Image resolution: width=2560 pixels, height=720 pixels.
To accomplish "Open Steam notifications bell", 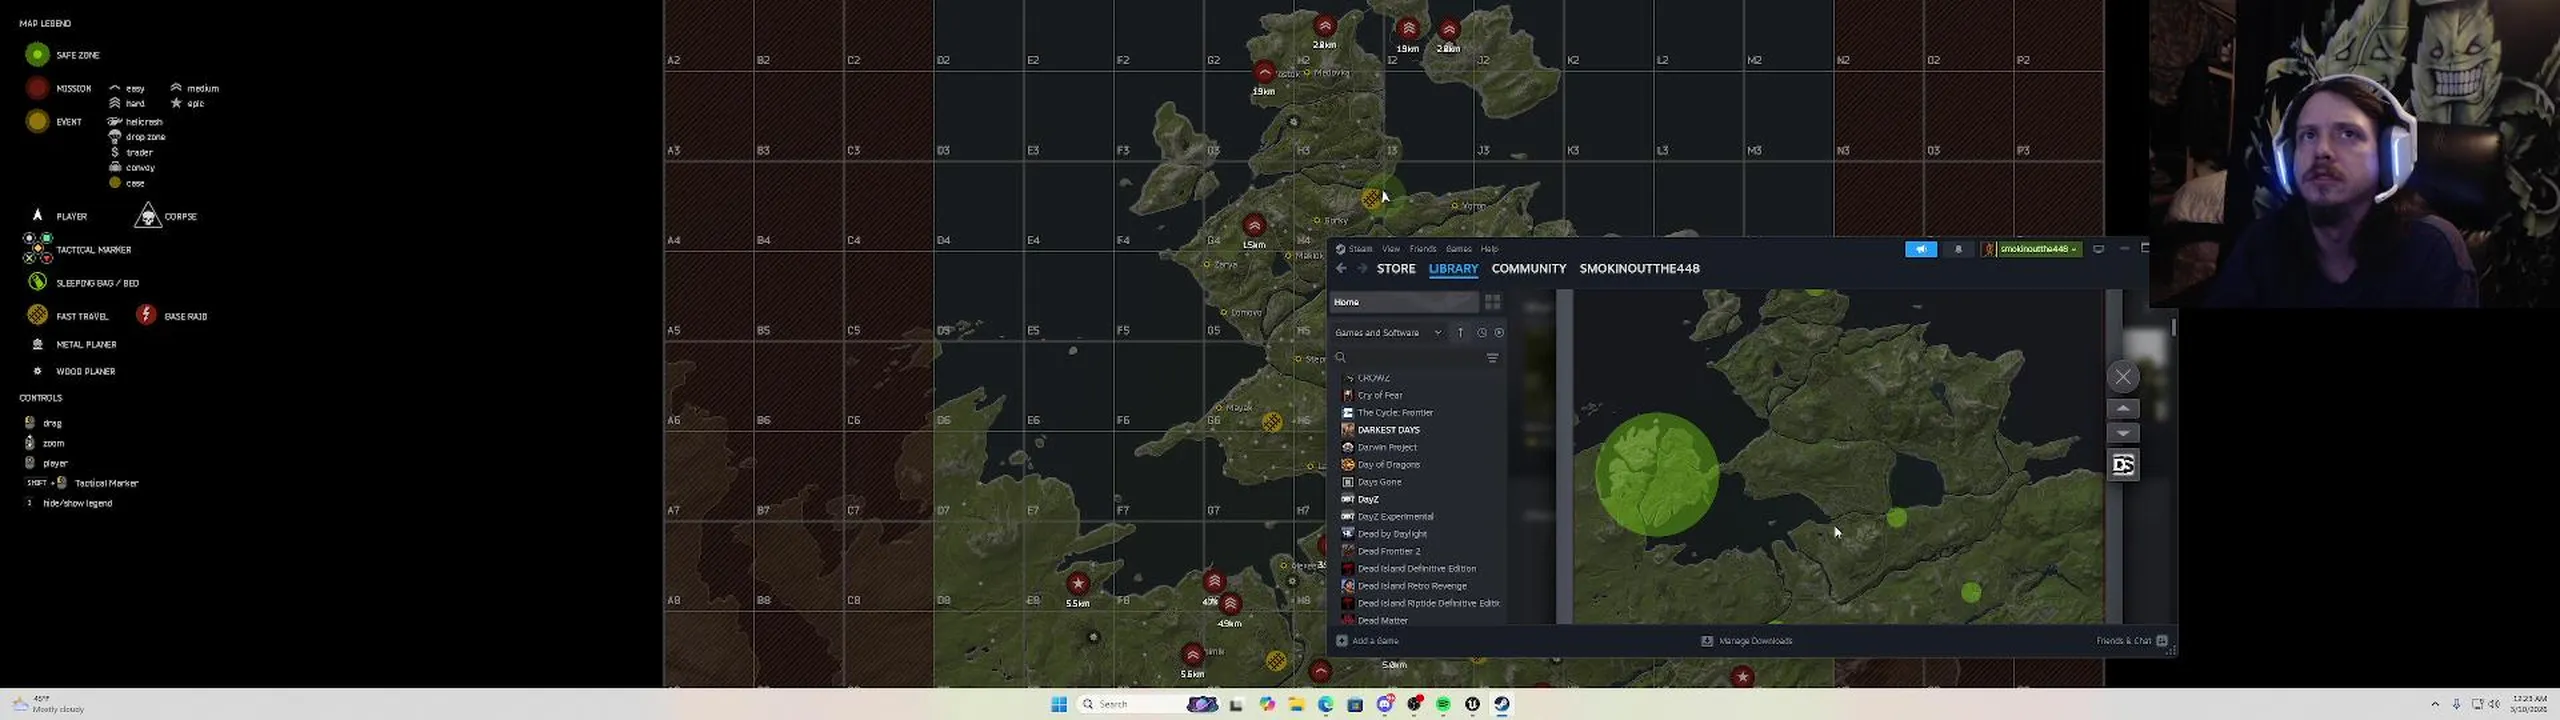I will click(x=1958, y=249).
